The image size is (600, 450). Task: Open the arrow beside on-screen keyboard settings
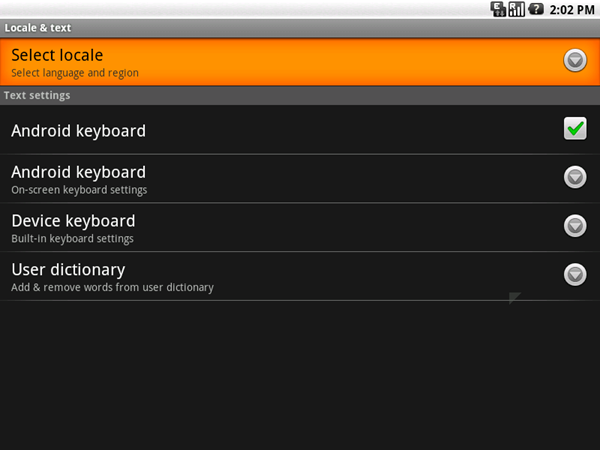point(575,177)
